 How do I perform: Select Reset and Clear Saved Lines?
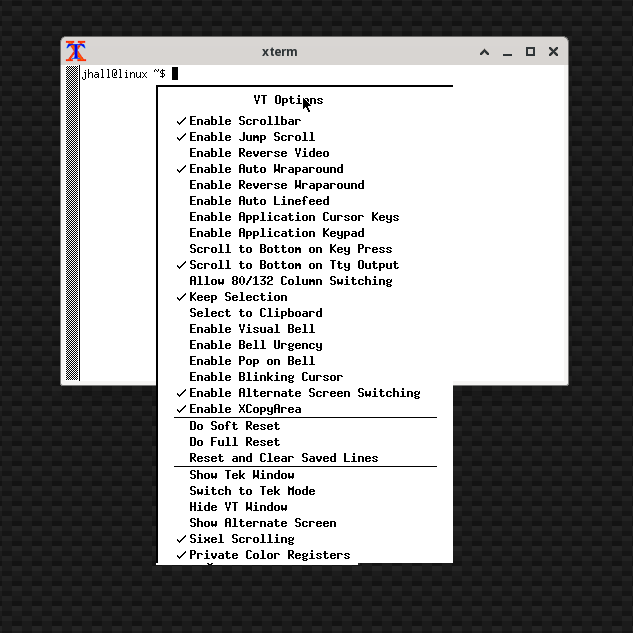tap(305, 458)
